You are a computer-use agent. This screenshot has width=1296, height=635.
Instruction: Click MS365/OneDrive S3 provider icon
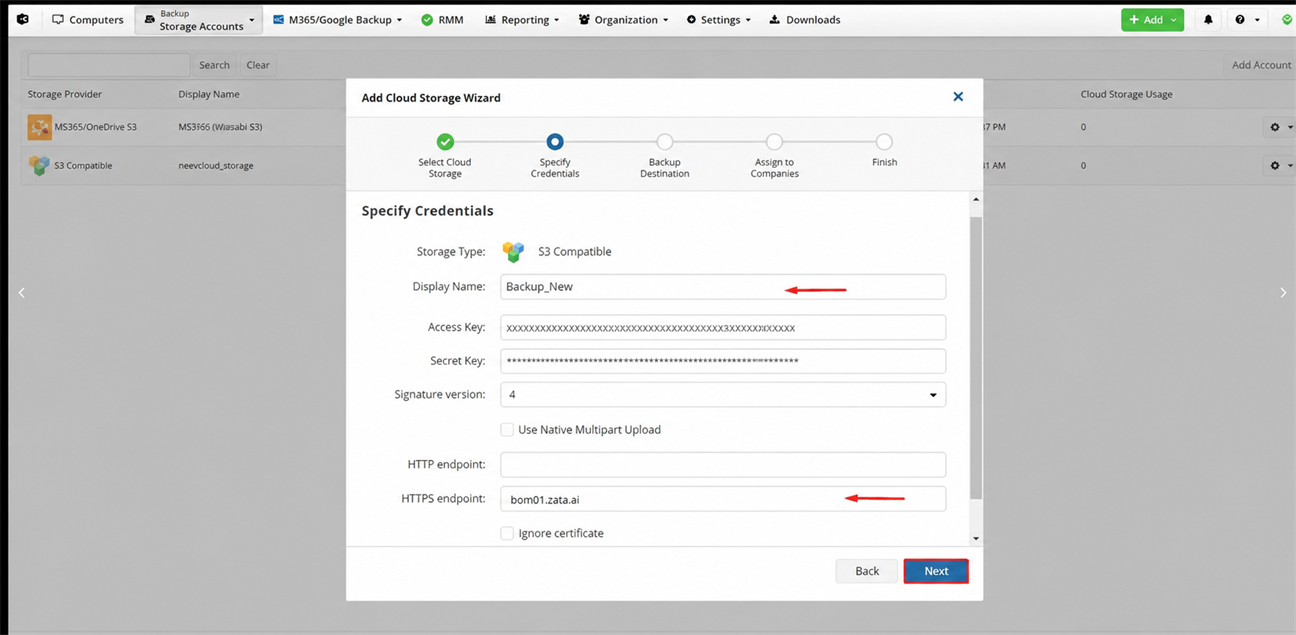point(39,127)
